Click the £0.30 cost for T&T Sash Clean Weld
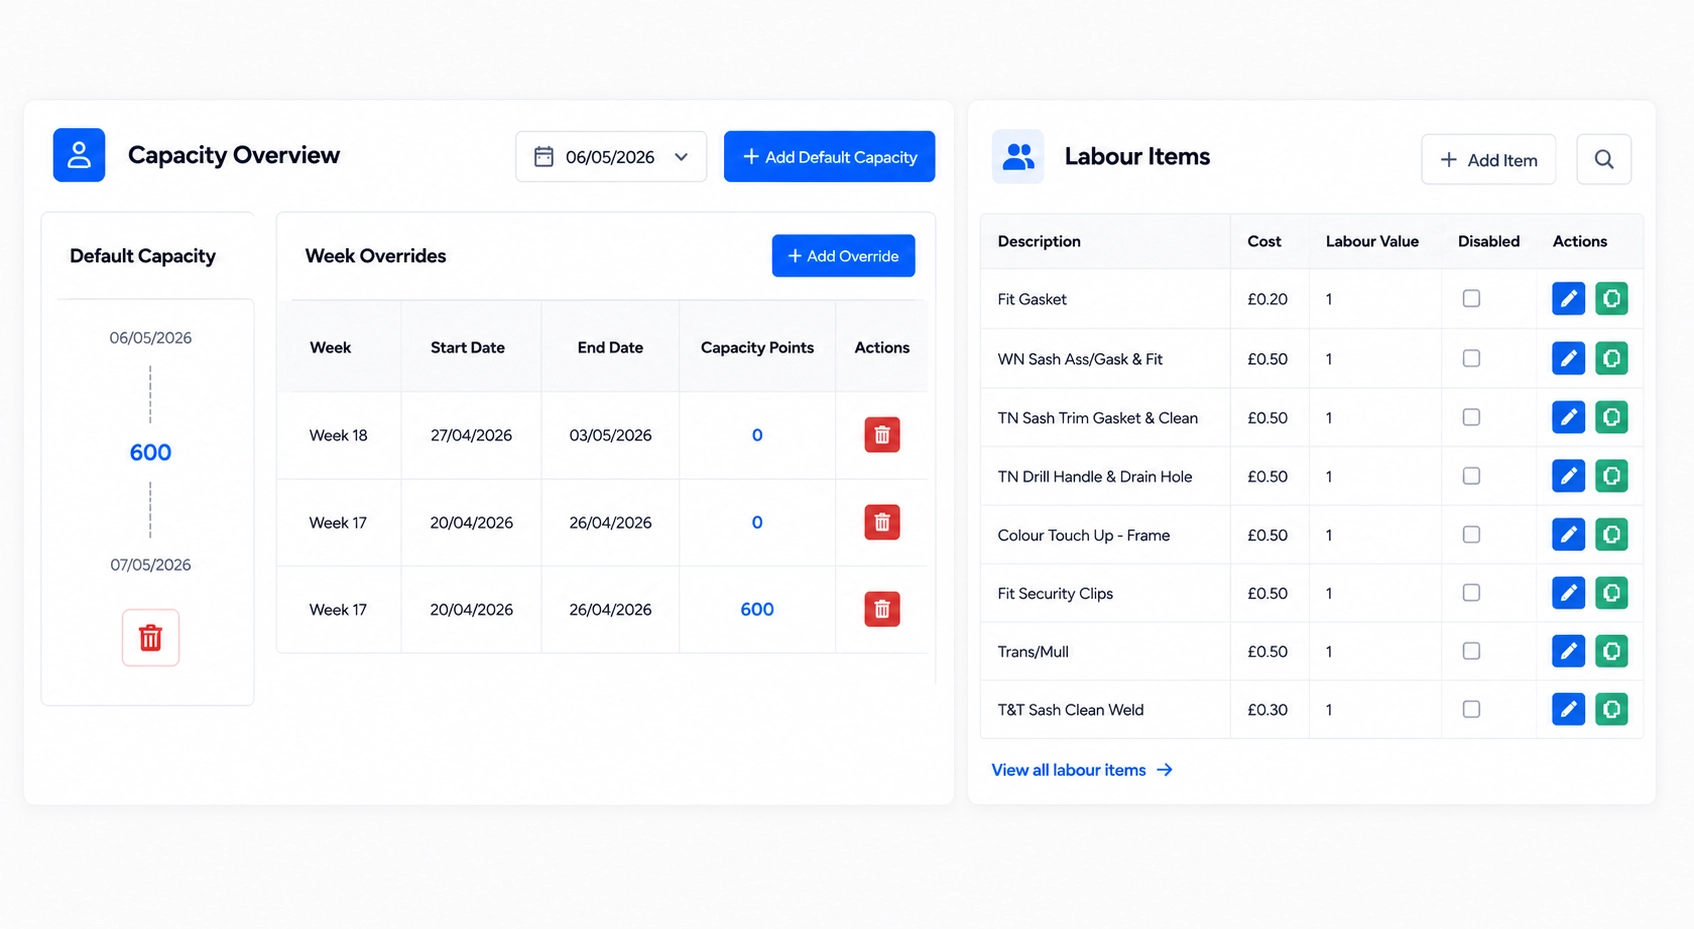Viewport: 1694px width, 929px height. point(1267,710)
